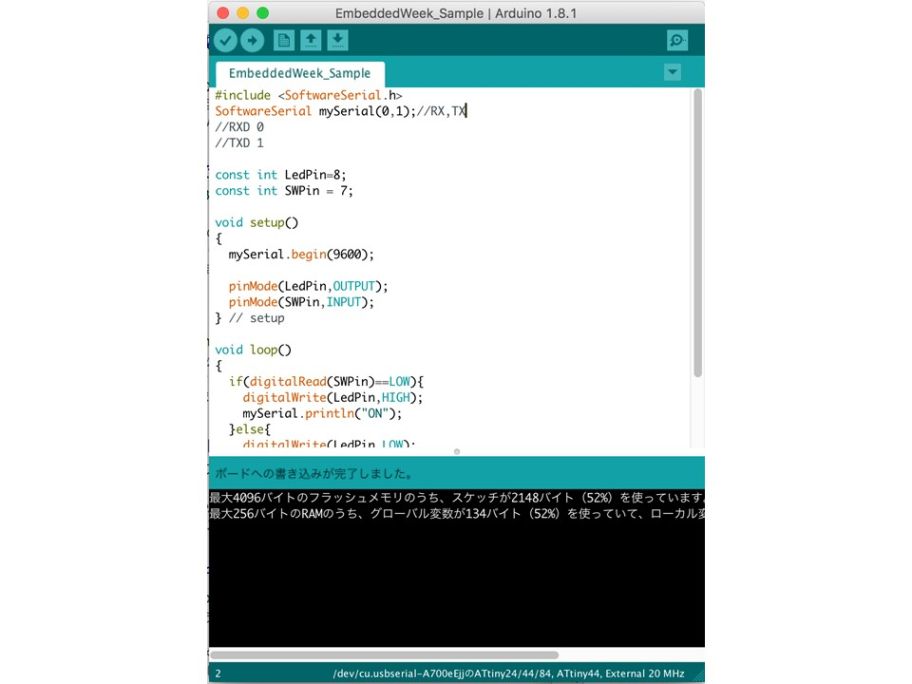
Task: Click the window title 'EmbeddedWeek_Sample | Arduino 1.8.1'
Action: [456, 13]
